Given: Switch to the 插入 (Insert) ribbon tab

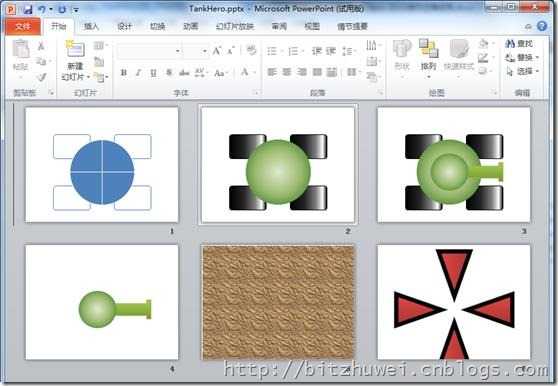Looking at the screenshot, I should tap(91, 26).
